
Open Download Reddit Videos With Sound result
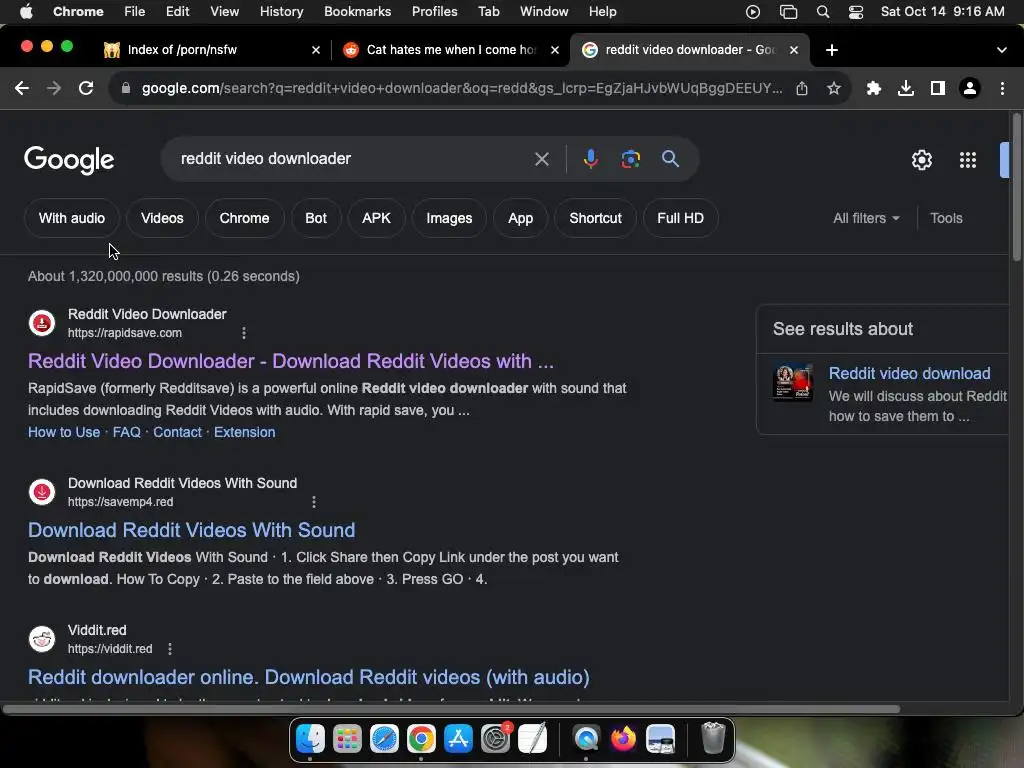[191, 530]
